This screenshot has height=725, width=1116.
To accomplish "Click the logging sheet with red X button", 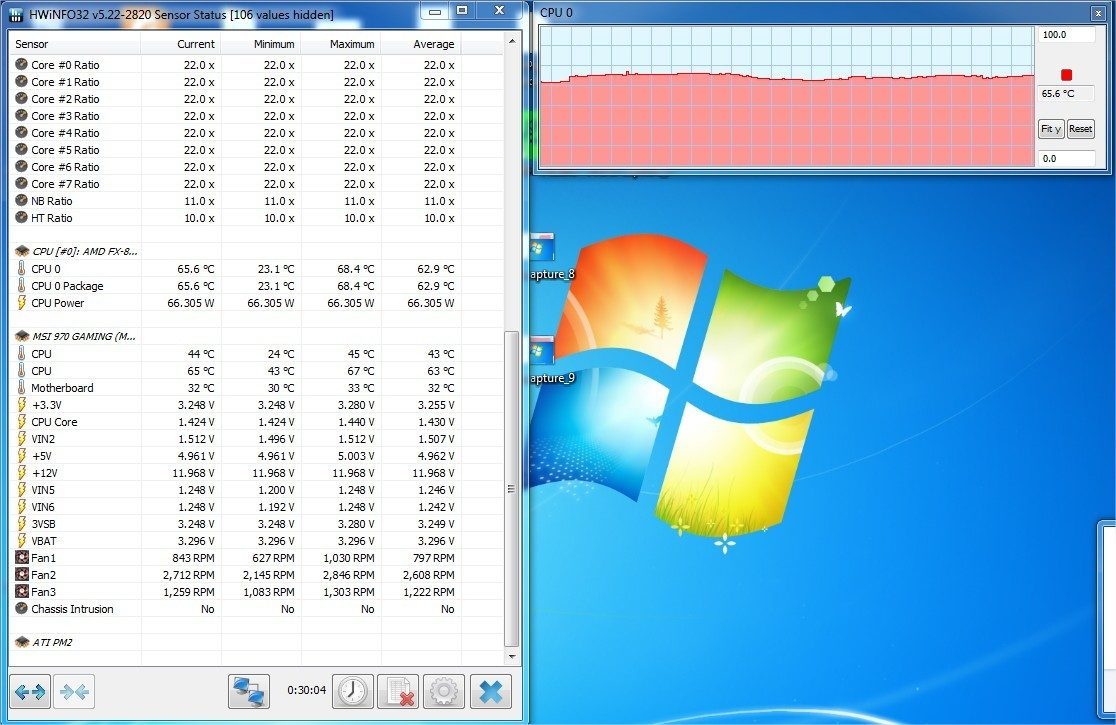I will point(398,692).
